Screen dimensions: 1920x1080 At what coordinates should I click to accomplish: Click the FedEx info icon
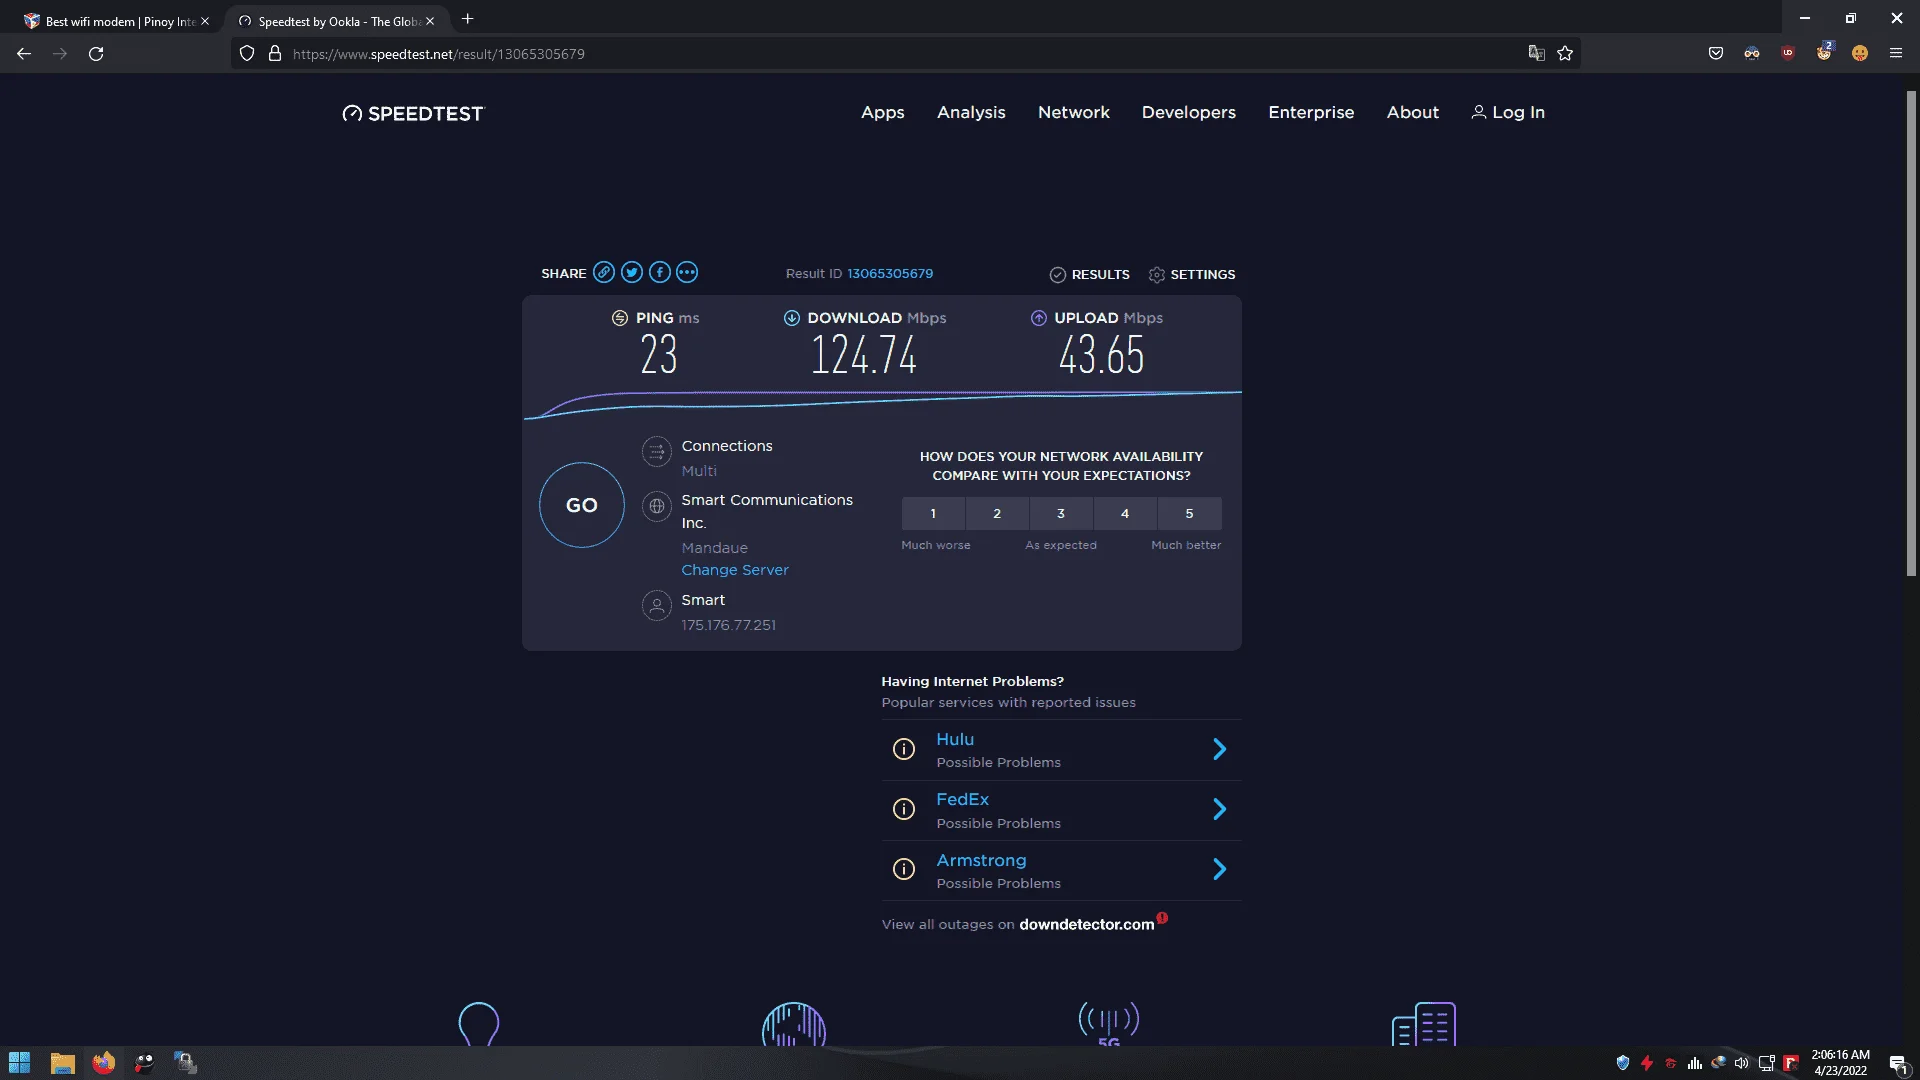point(904,809)
